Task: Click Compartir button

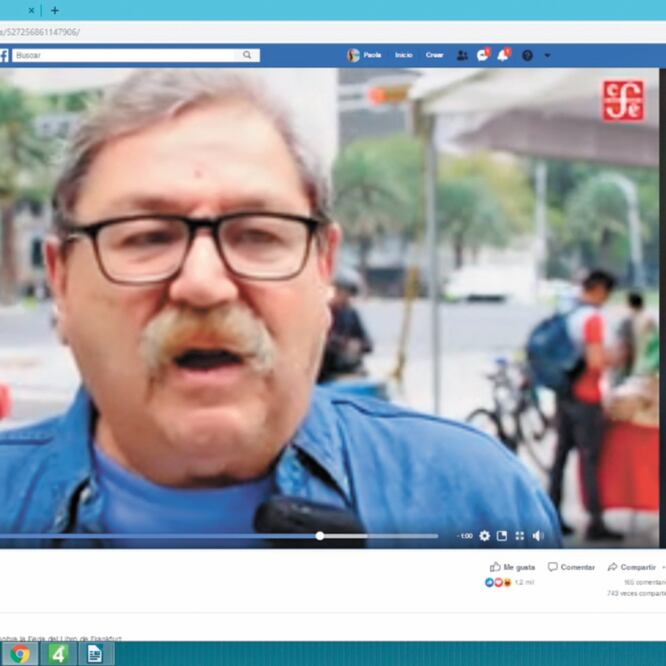Action: pyautogui.click(x=632, y=567)
